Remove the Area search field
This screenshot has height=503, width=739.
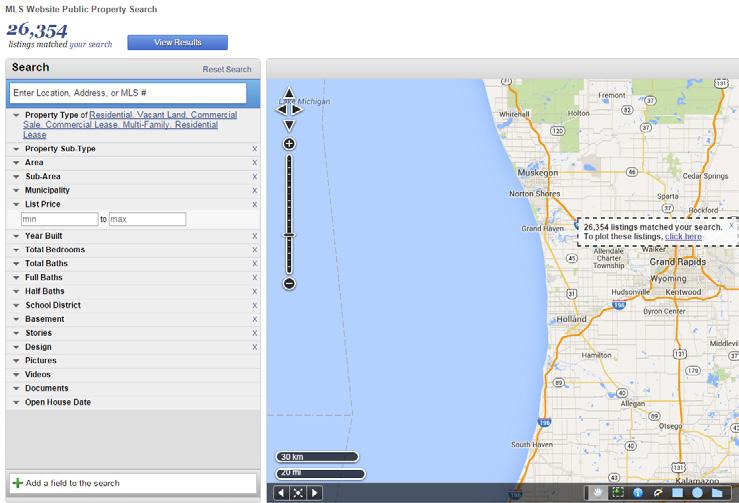(255, 163)
